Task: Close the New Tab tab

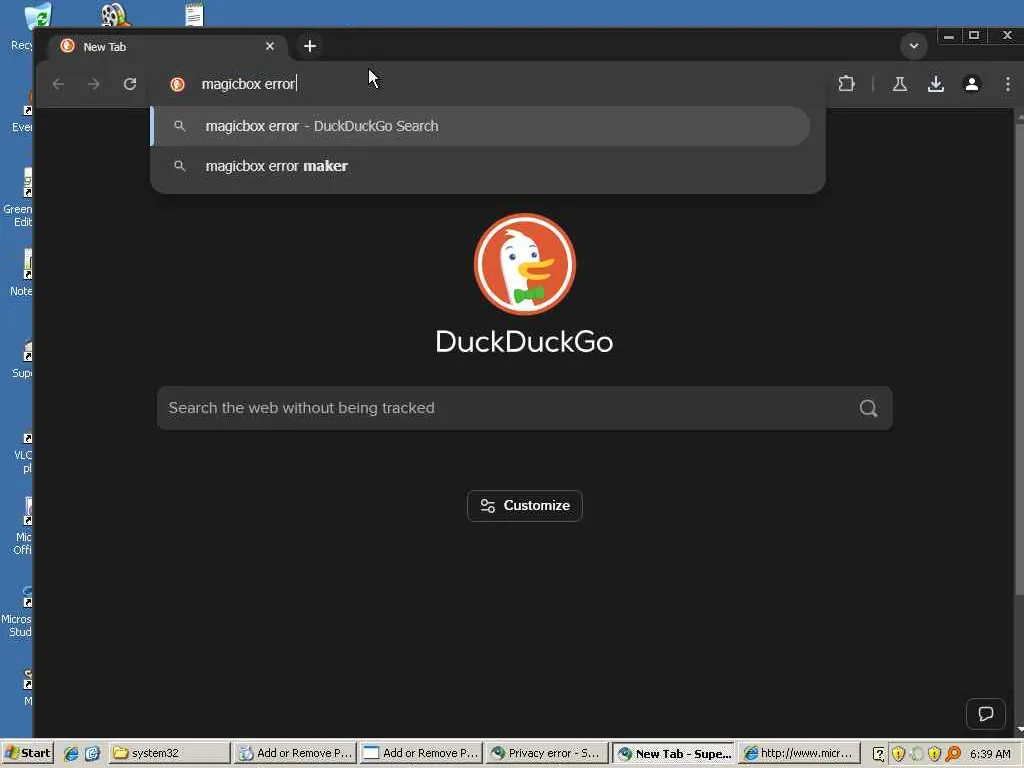Action: pyautogui.click(x=270, y=46)
